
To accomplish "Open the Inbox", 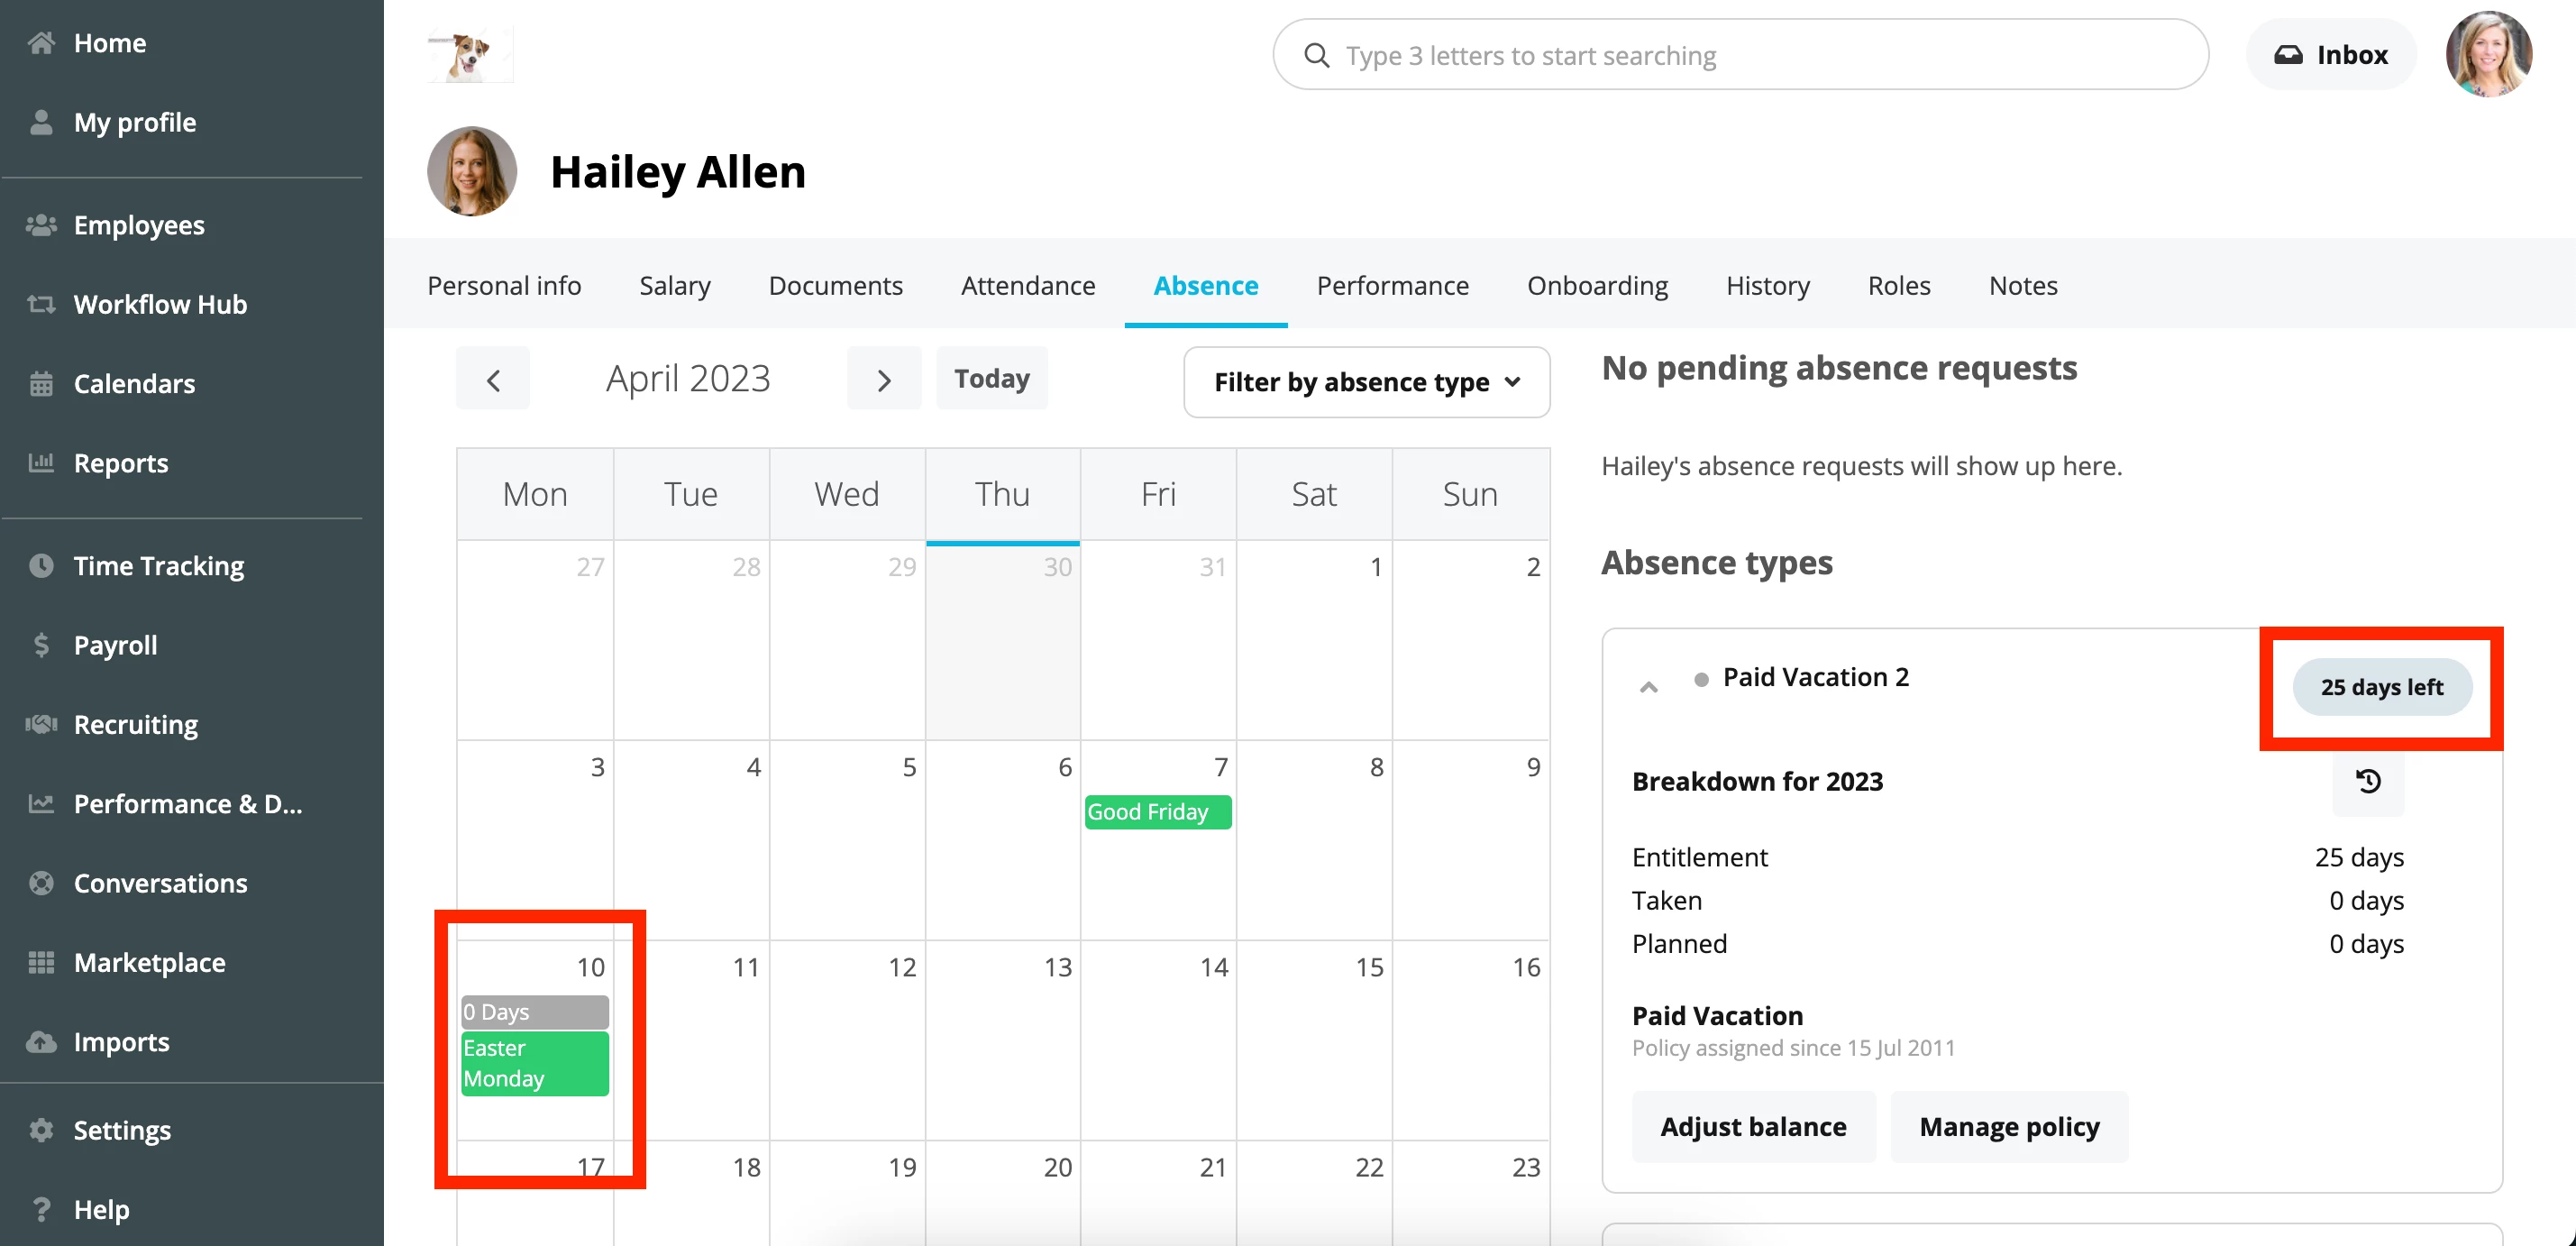I will [x=2331, y=55].
